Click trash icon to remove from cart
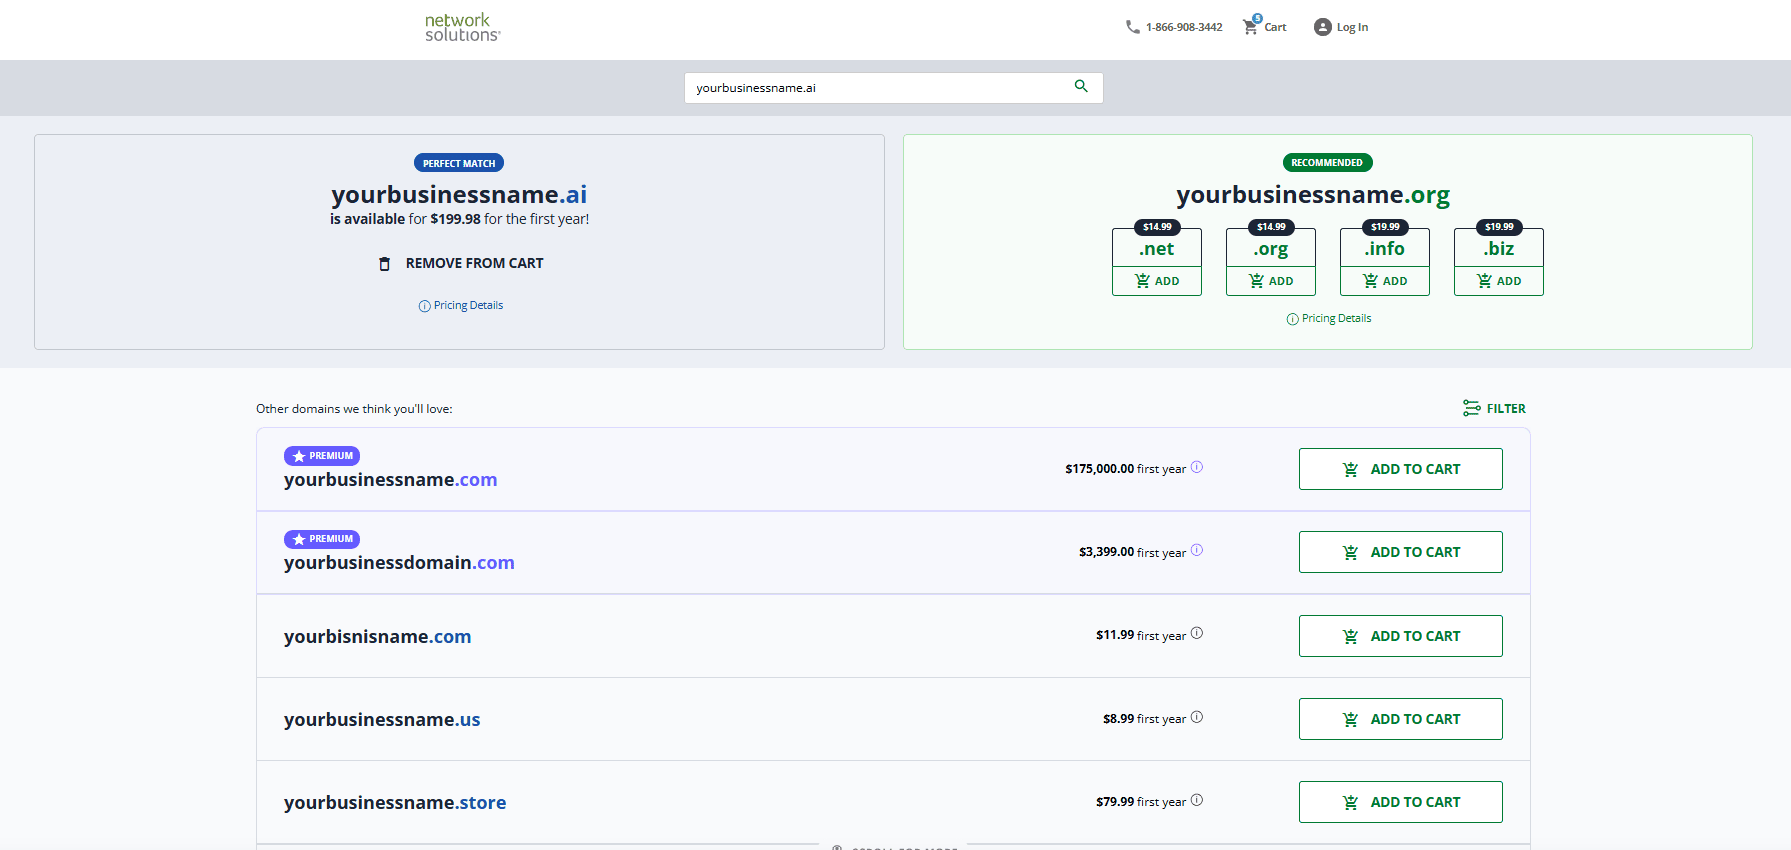 coord(384,264)
